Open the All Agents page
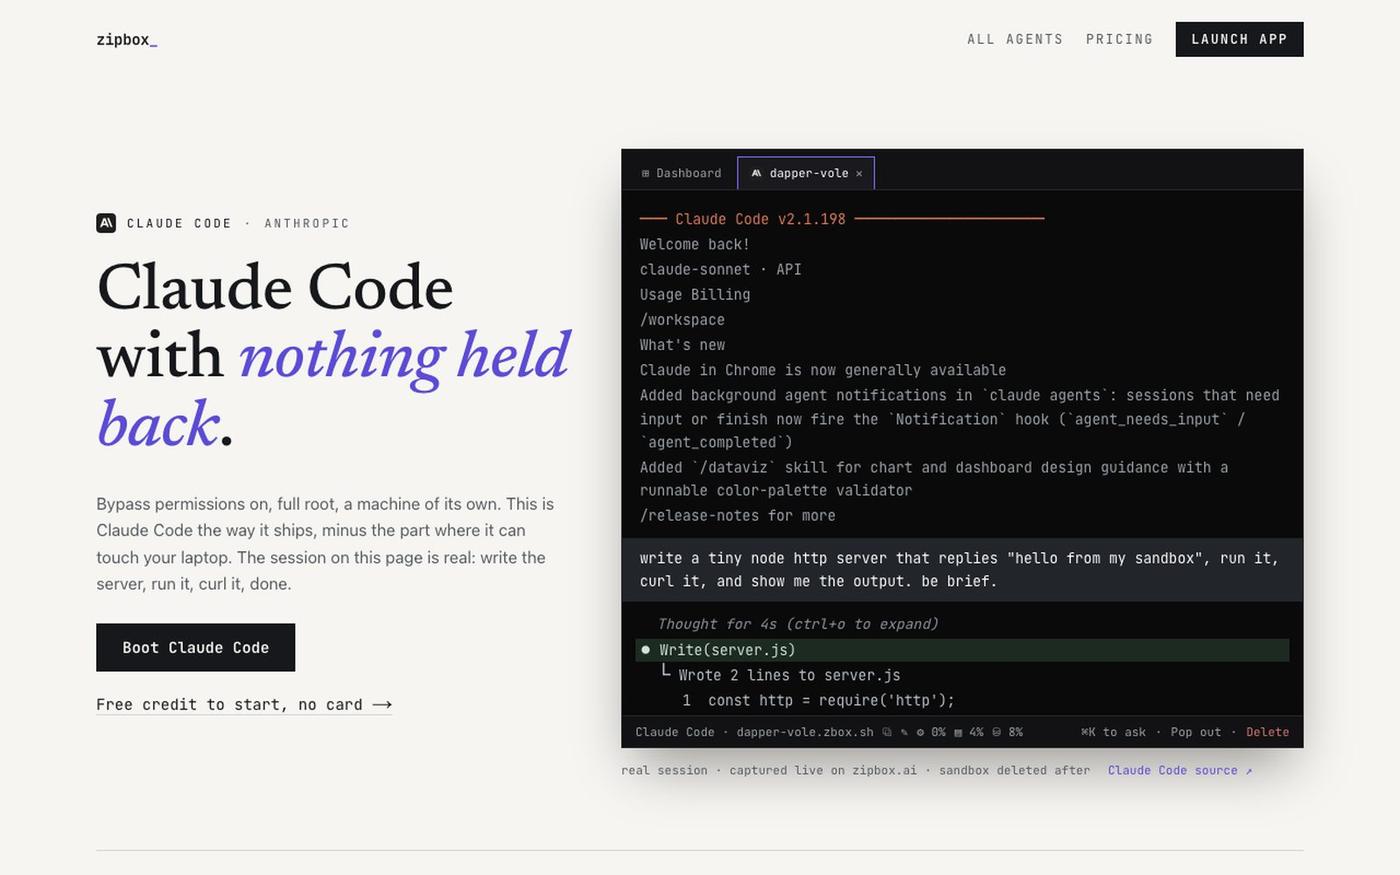 (x=1015, y=39)
